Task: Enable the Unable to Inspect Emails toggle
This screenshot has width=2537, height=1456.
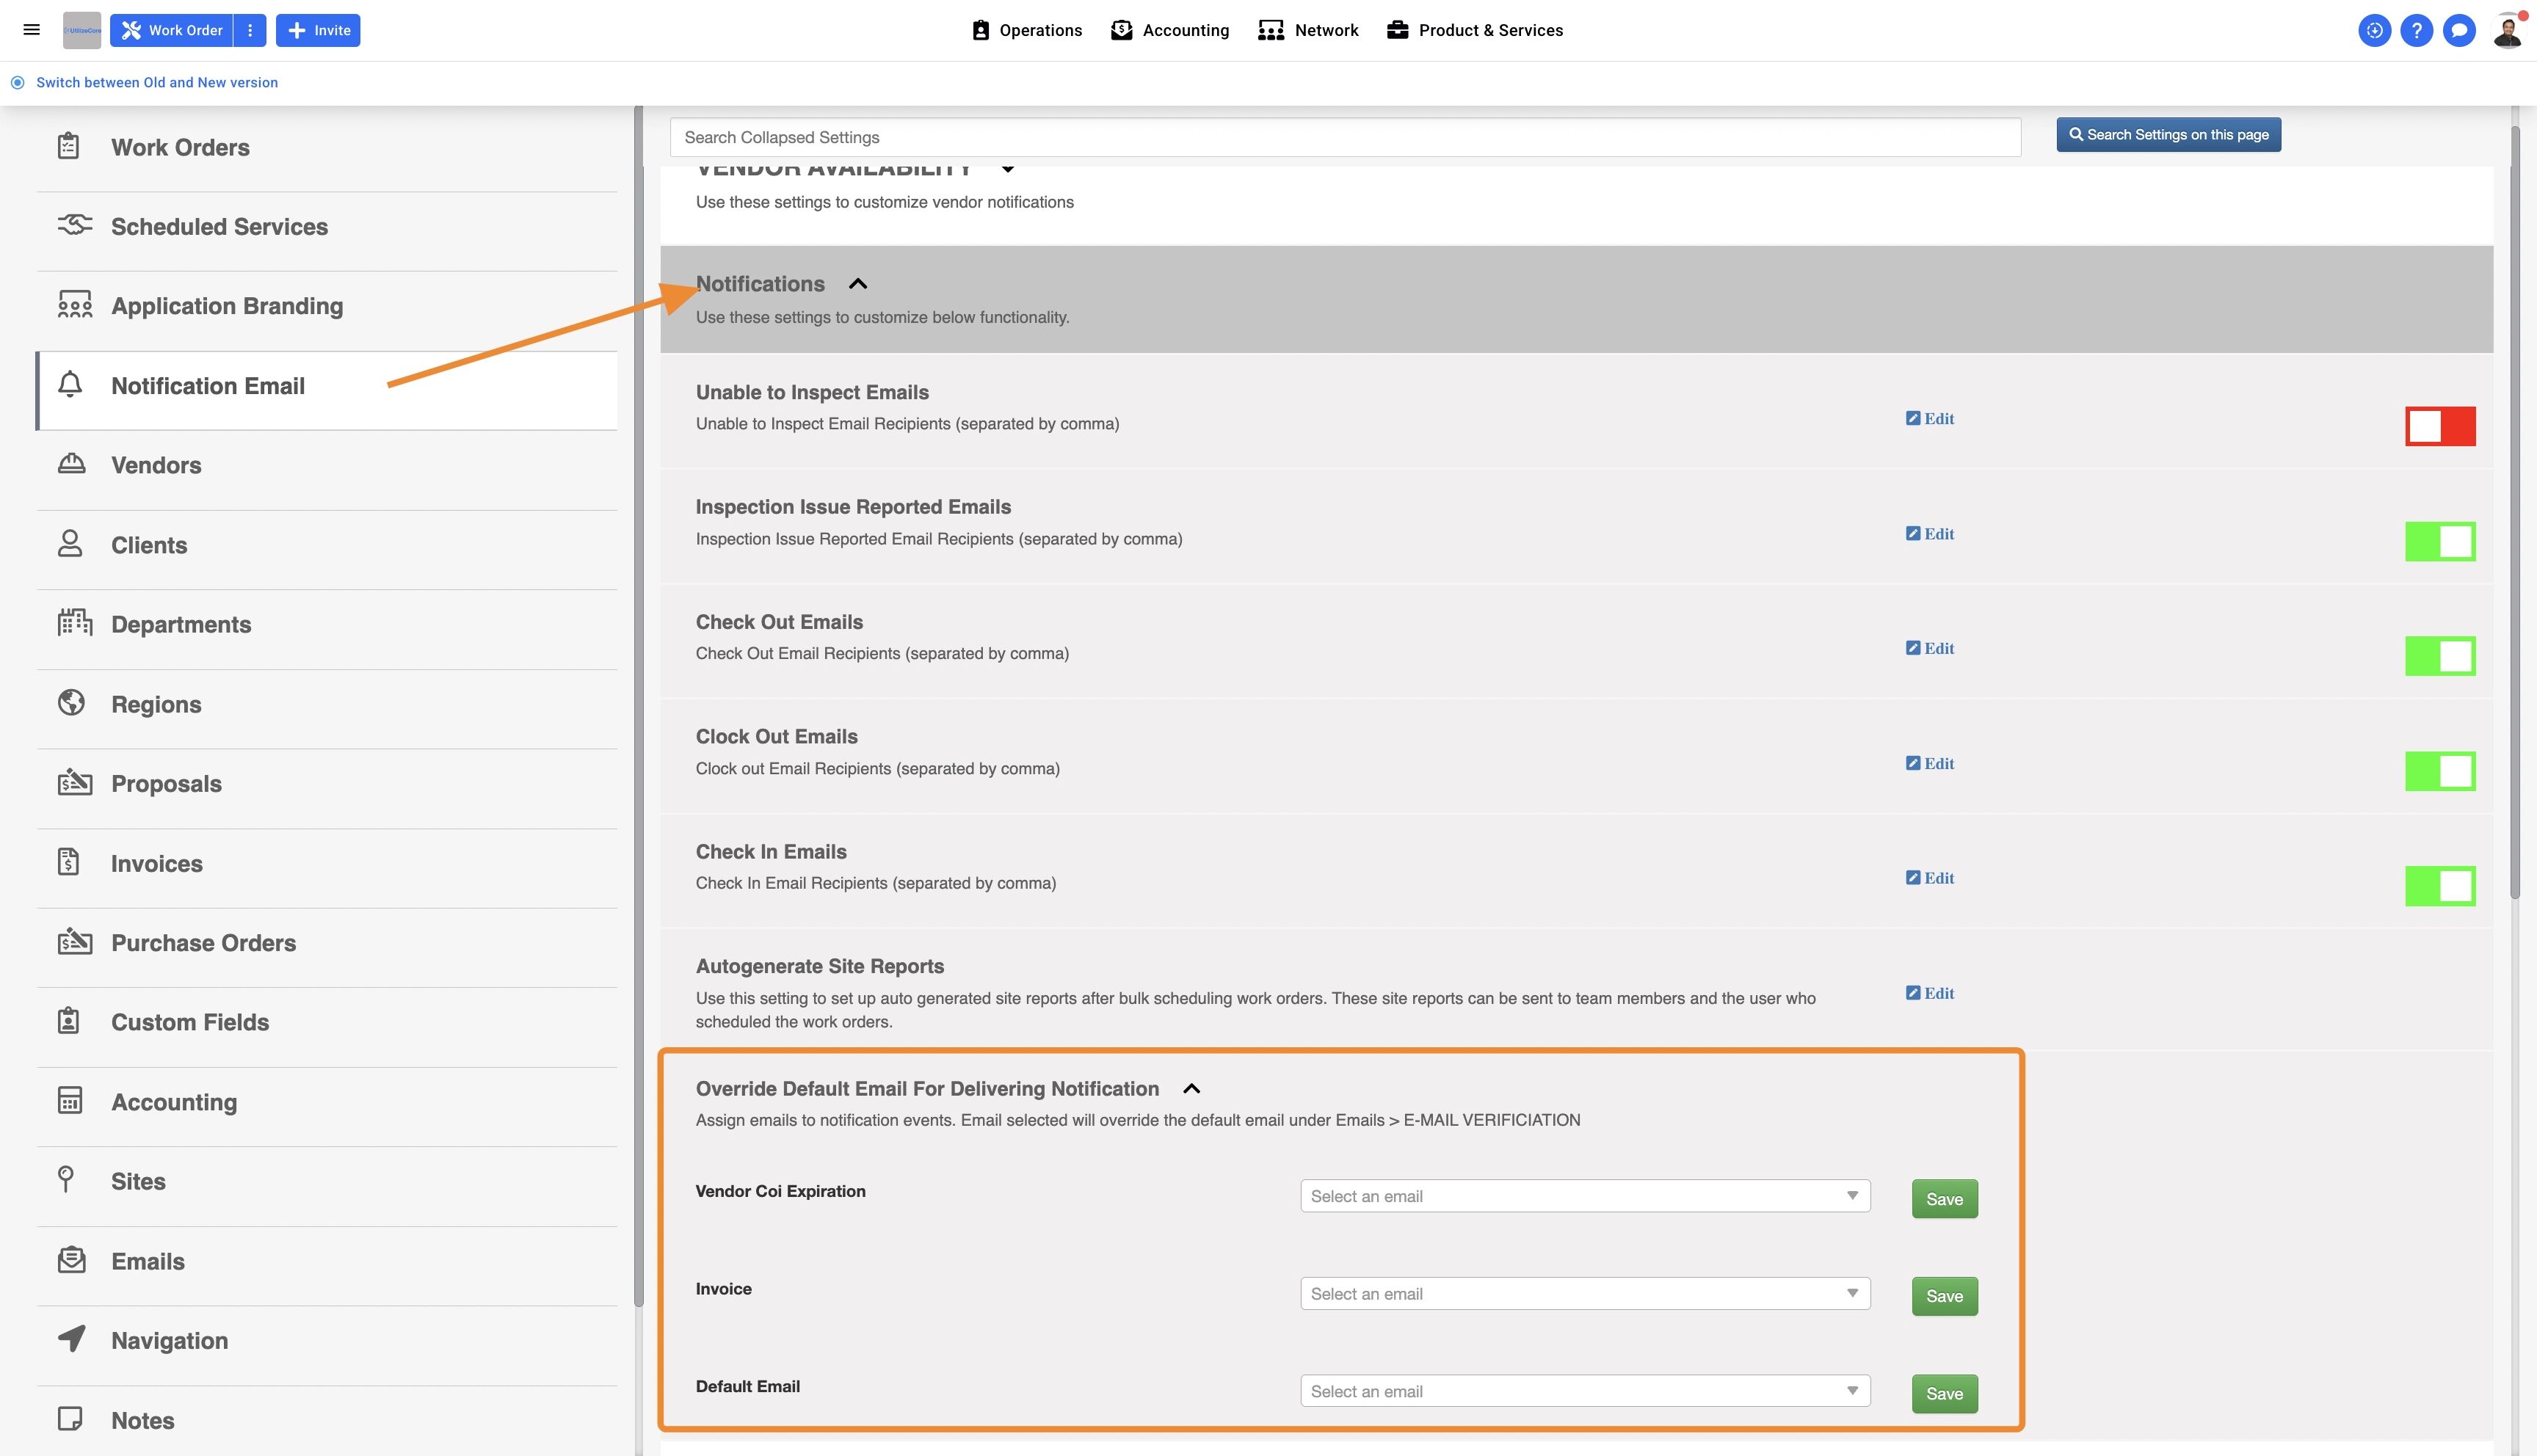Action: tap(2439, 426)
